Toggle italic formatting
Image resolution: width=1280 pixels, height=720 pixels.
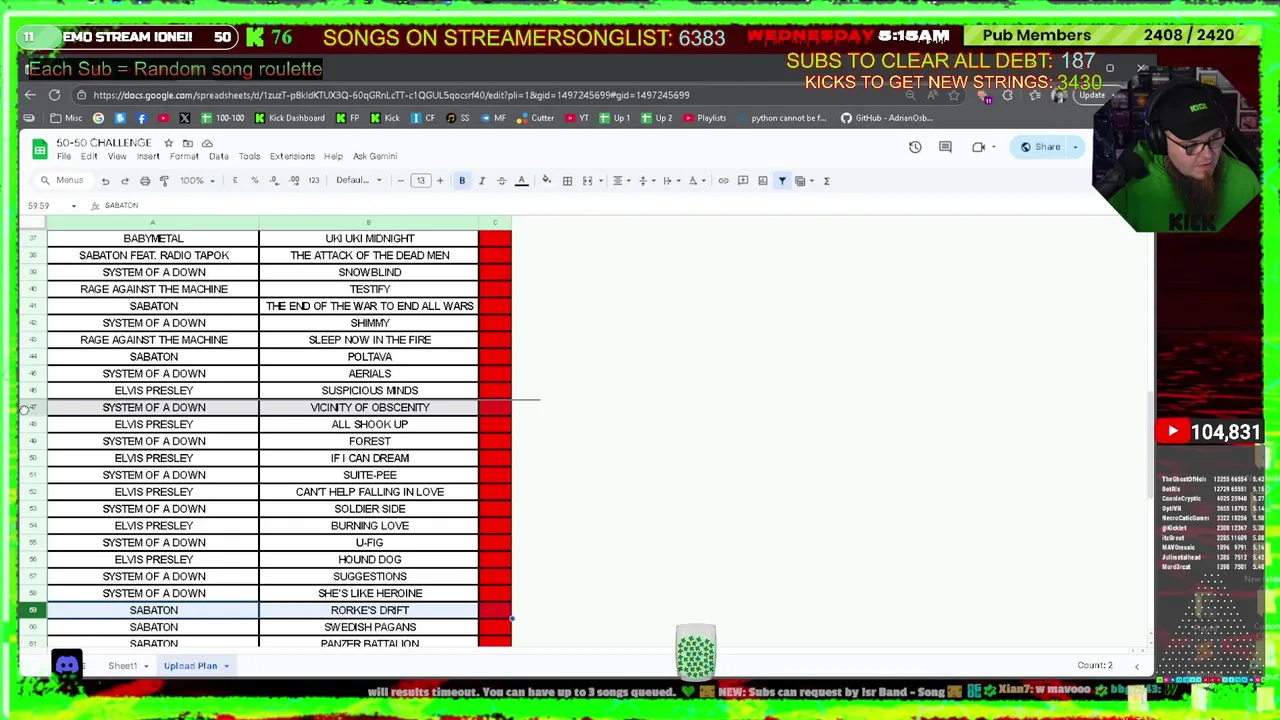click(482, 181)
